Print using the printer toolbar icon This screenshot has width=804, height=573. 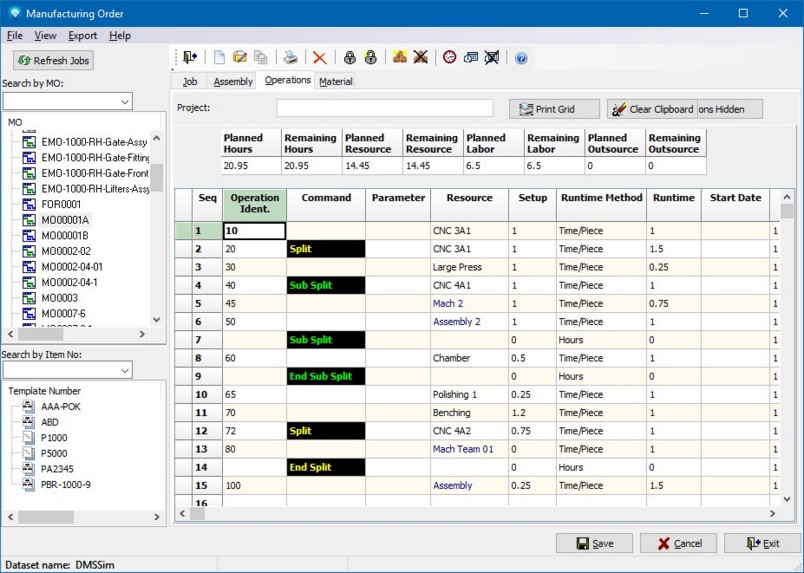tap(290, 58)
